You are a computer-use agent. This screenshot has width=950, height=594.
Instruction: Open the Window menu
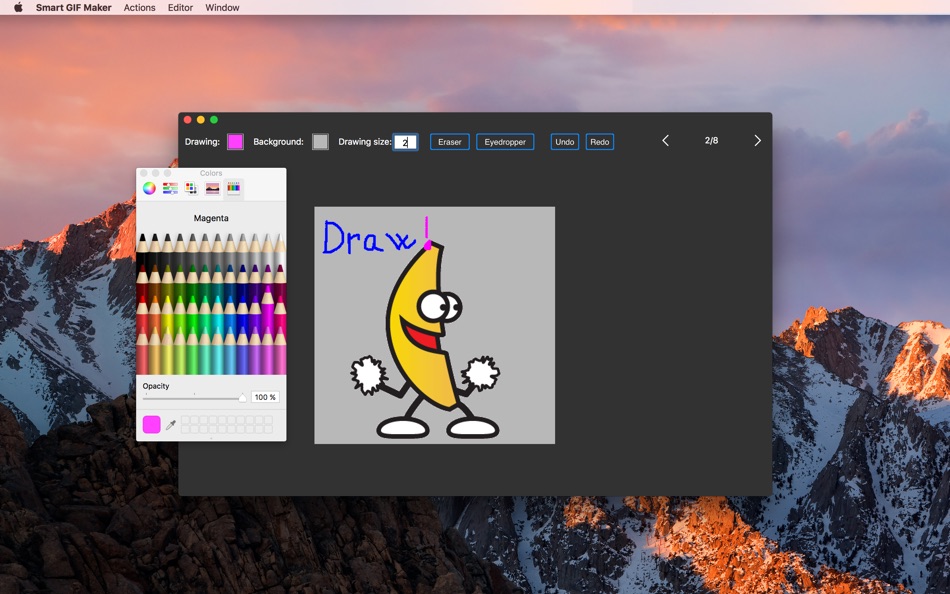point(222,7)
